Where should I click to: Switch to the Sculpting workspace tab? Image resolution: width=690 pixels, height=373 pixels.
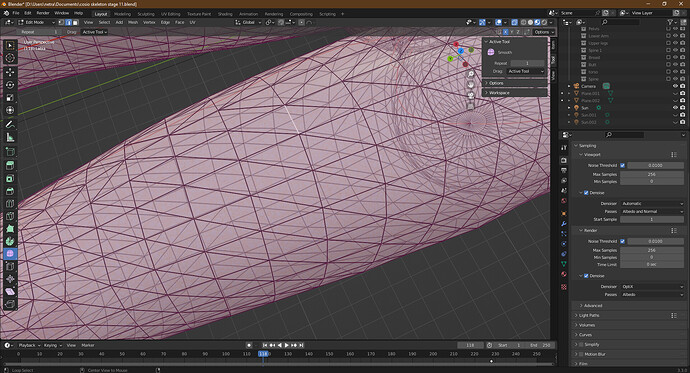(146, 14)
